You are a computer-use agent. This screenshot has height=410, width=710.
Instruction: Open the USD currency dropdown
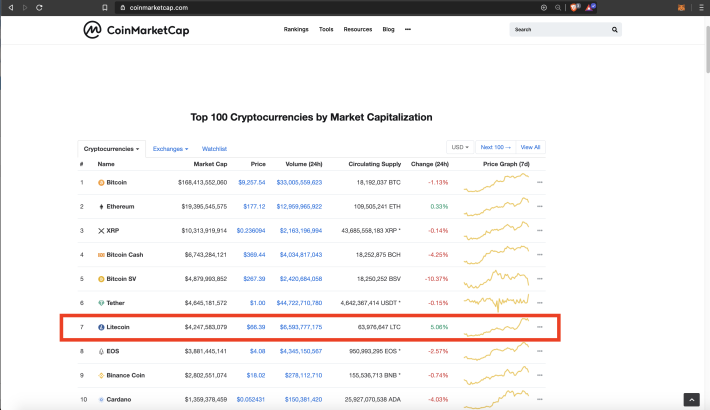click(x=460, y=147)
